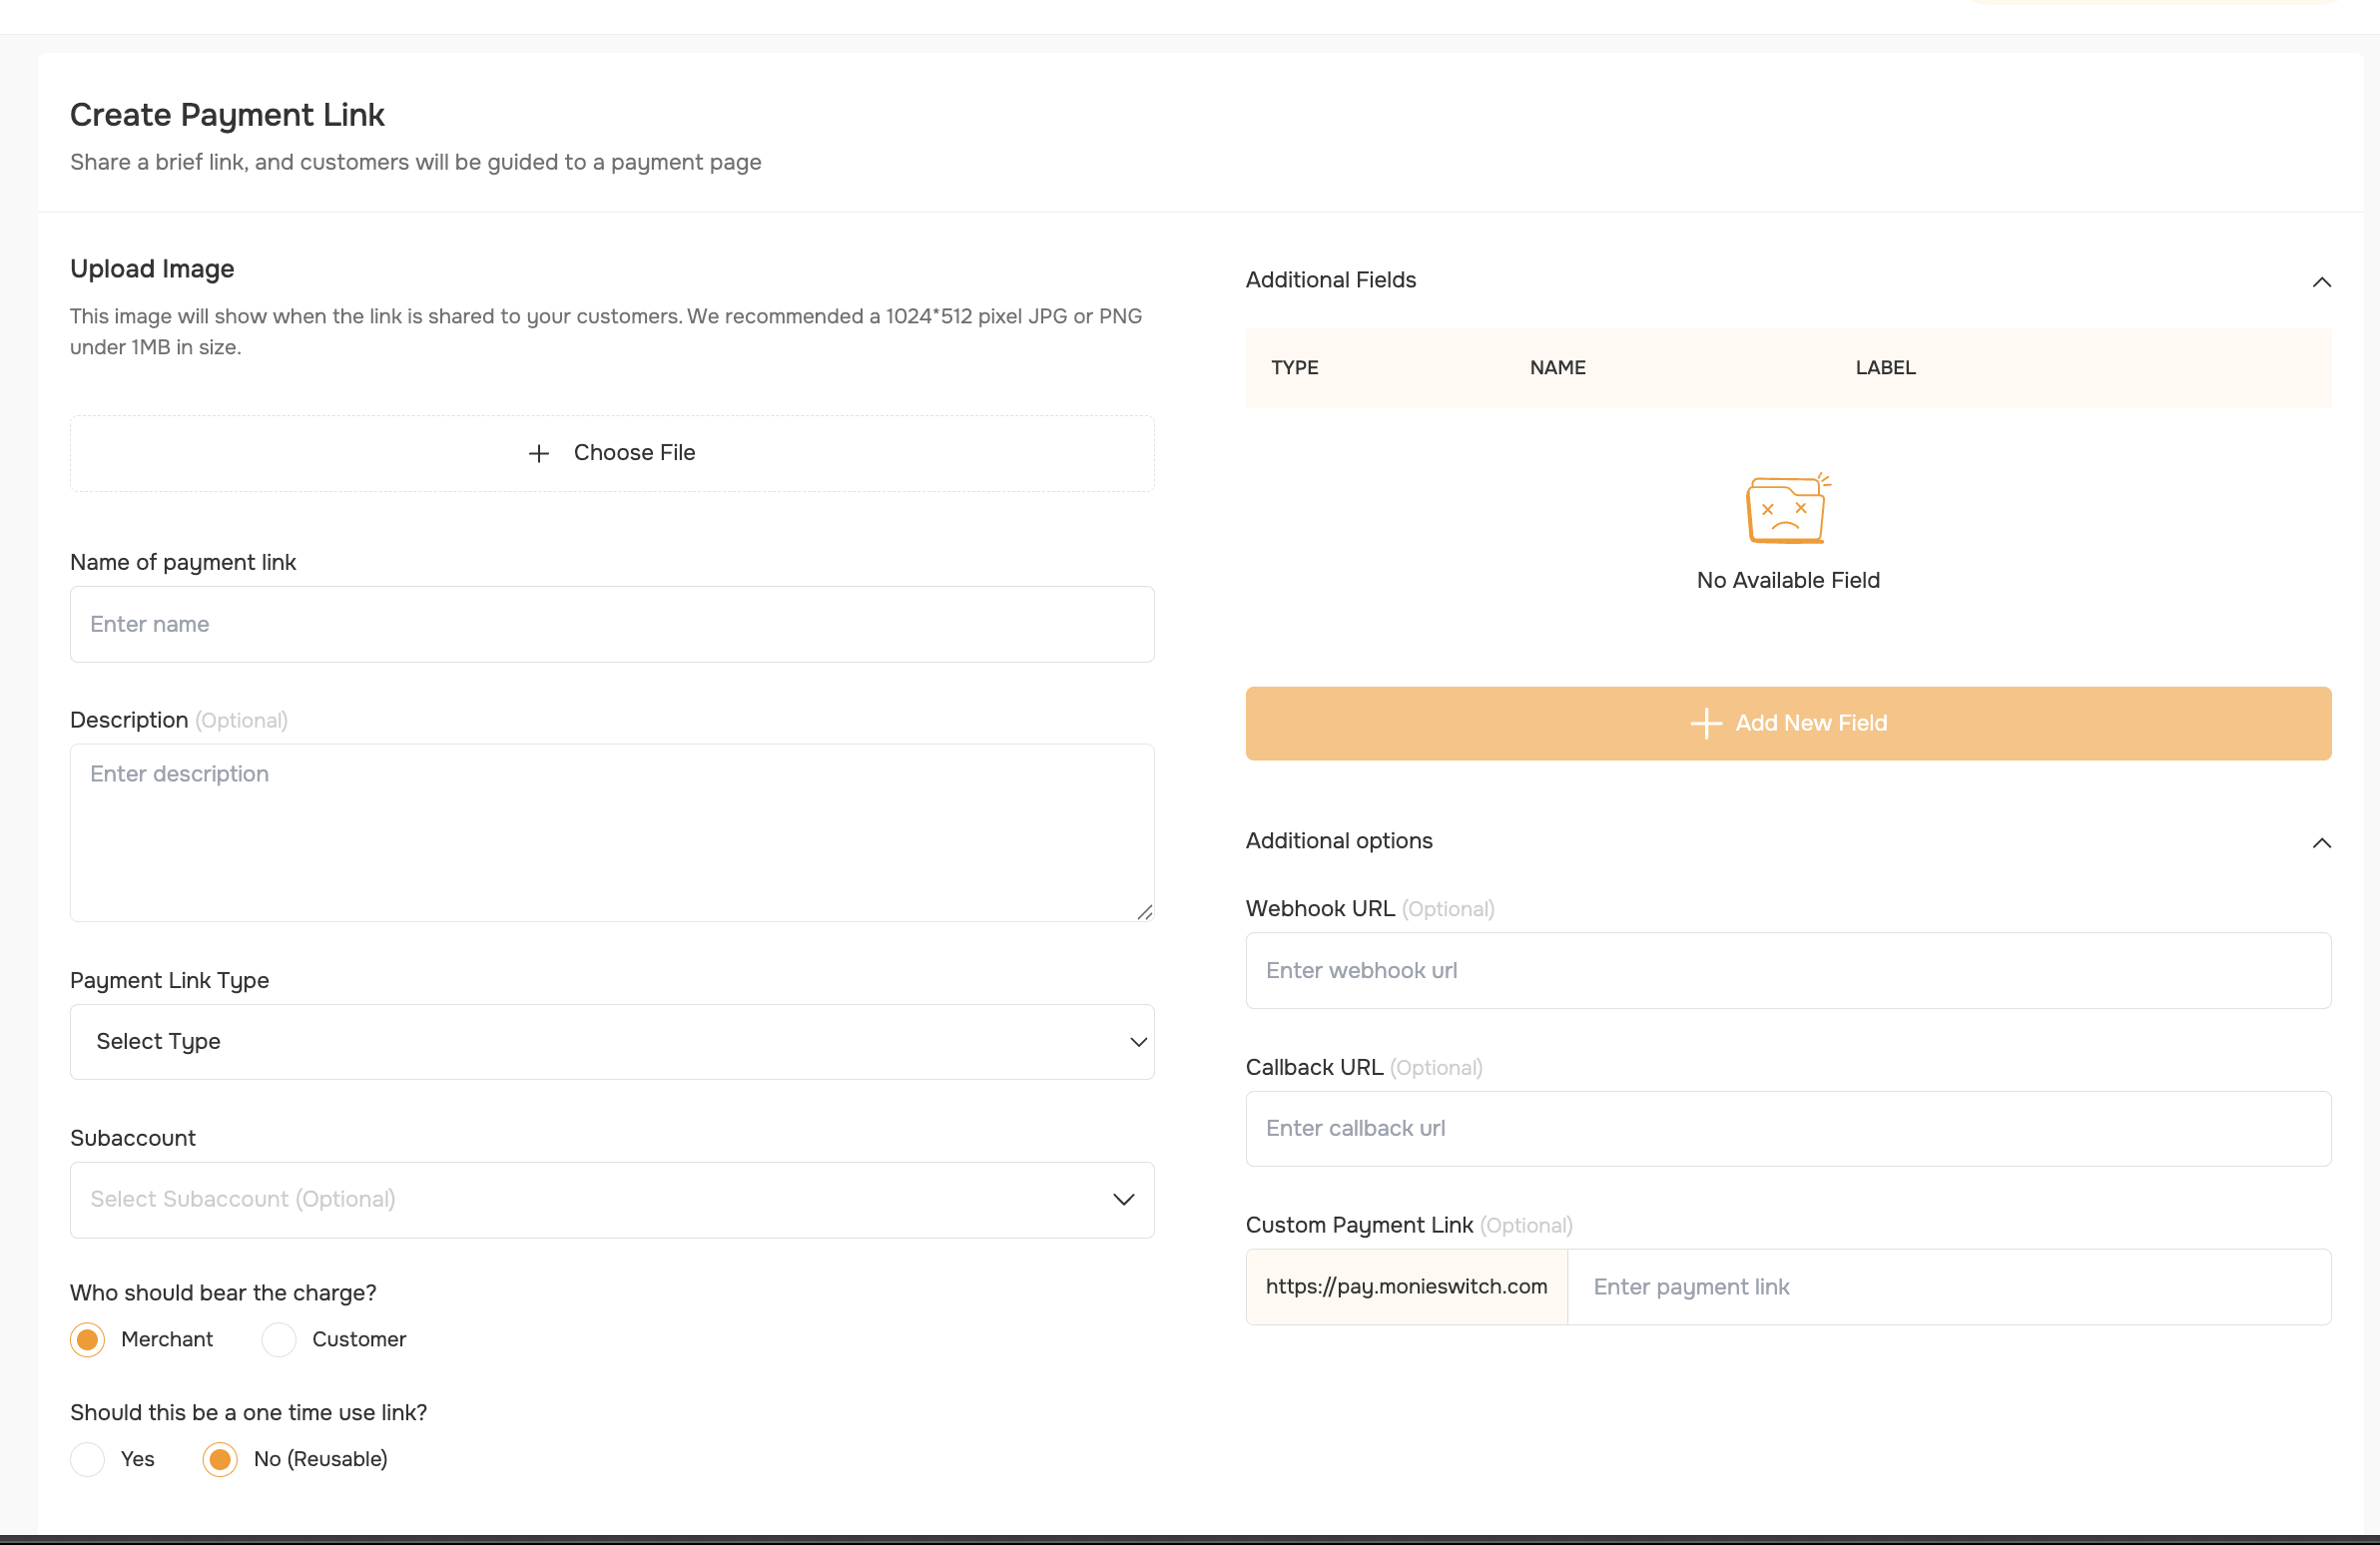This screenshot has height=1545, width=2380.
Task: Click the Additional options section heading
Action: (x=1339, y=841)
